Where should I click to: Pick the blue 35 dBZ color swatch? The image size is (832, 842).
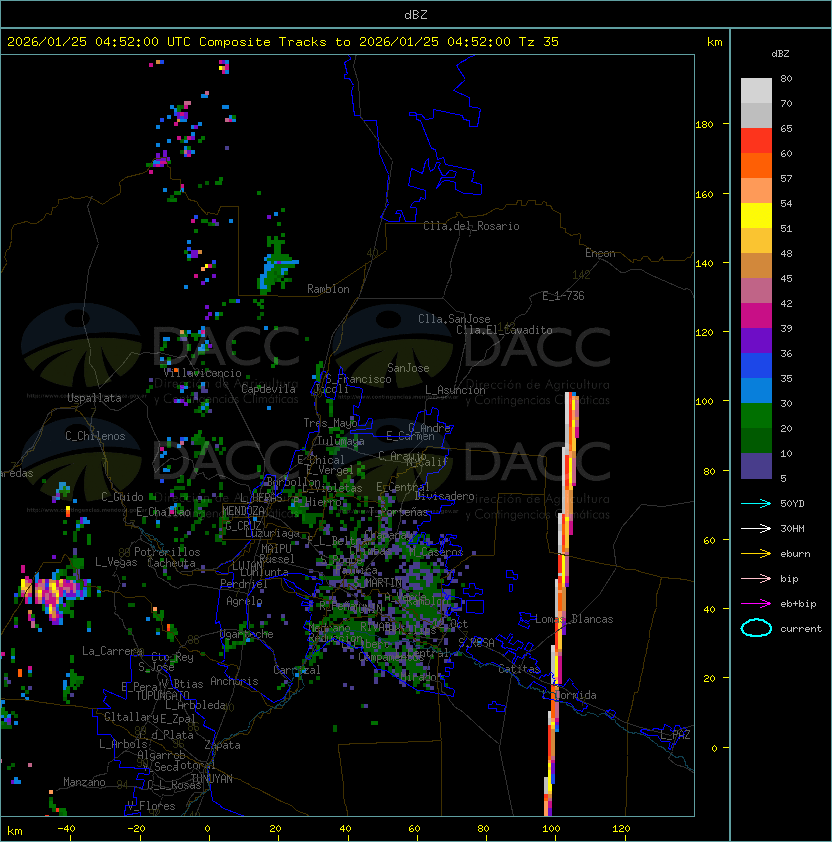pos(756,365)
